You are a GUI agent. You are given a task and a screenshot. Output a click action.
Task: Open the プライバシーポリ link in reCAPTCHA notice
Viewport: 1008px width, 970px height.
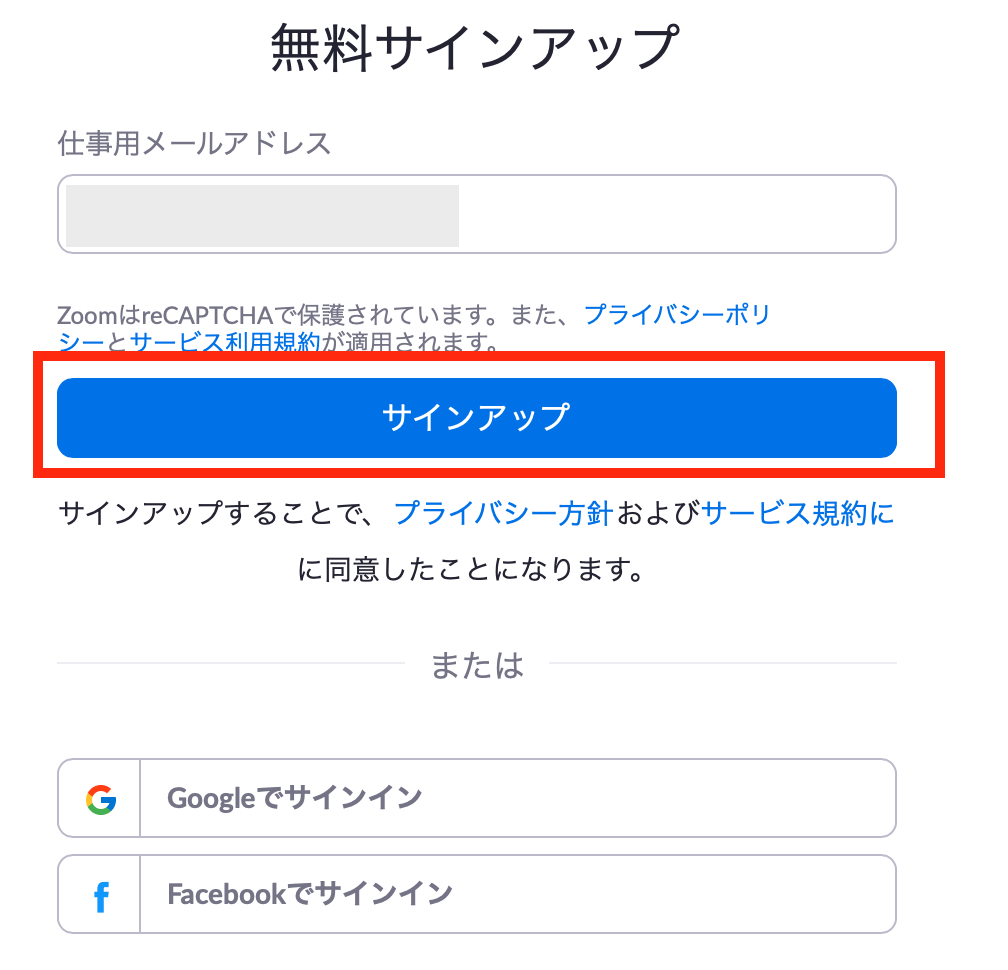pyautogui.click(x=678, y=314)
